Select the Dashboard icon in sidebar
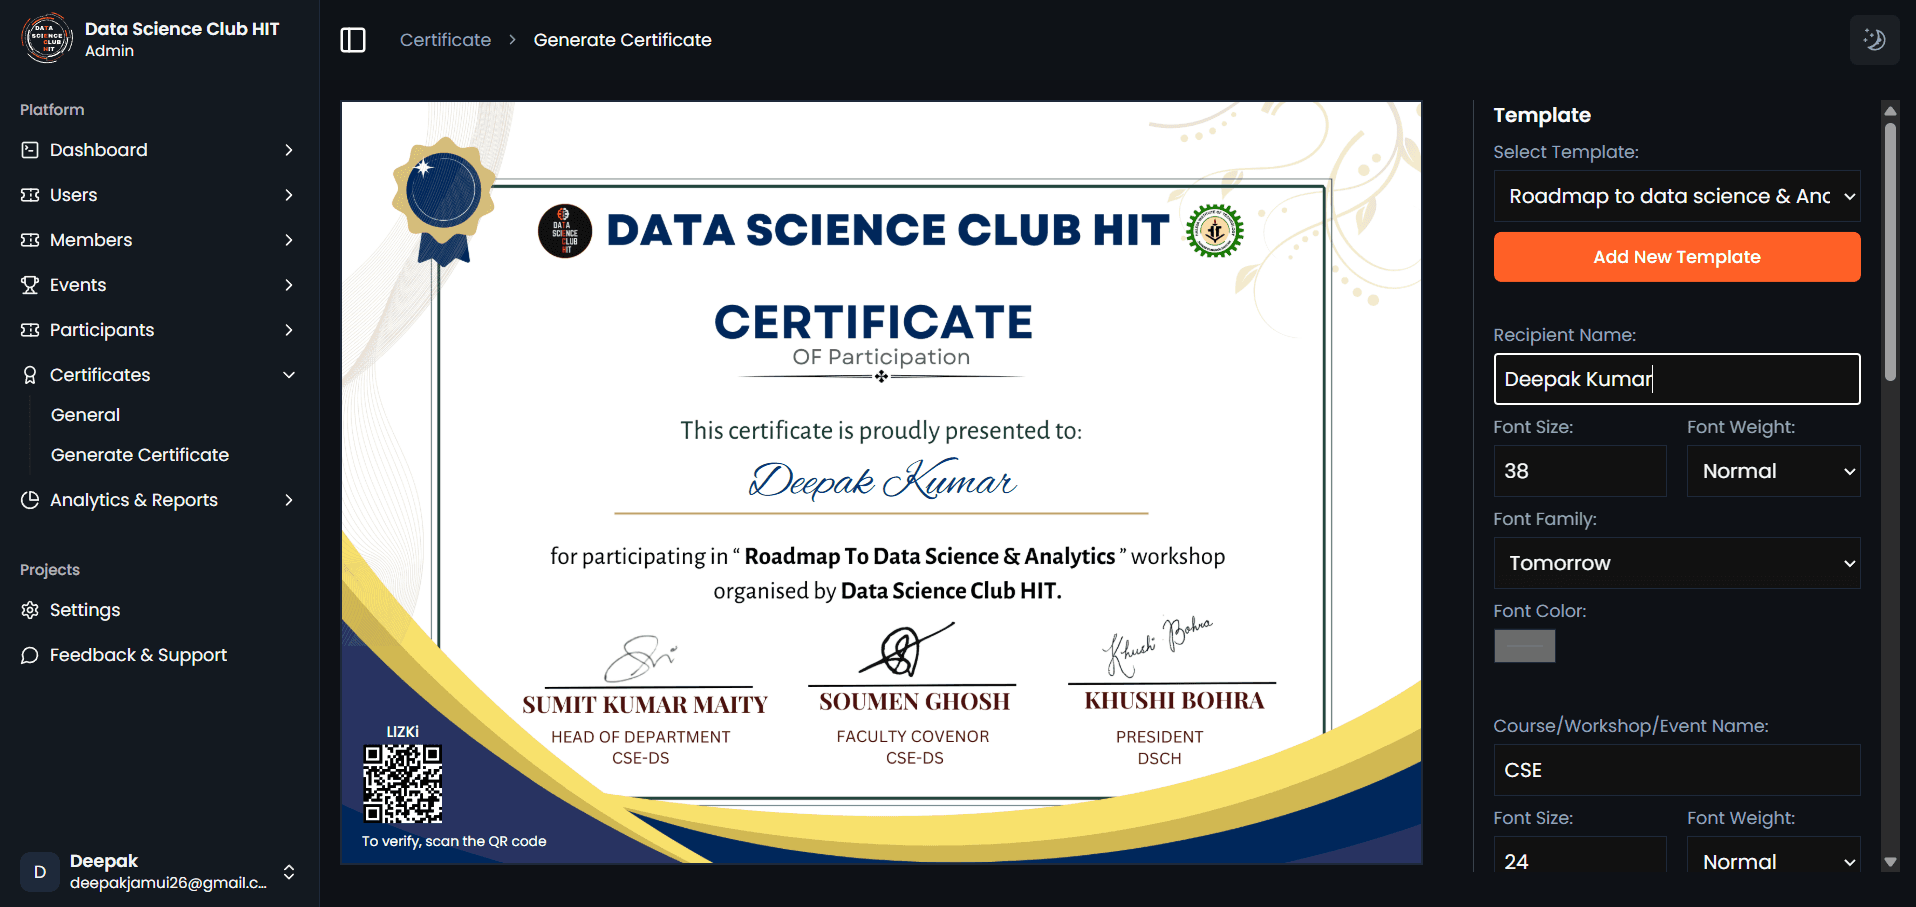 pyautogui.click(x=31, y=149)
